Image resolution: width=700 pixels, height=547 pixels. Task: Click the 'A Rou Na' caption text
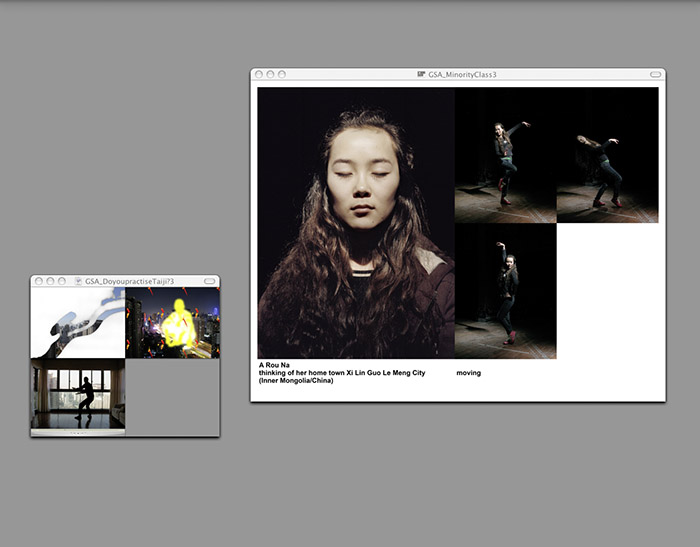[274, 365]
